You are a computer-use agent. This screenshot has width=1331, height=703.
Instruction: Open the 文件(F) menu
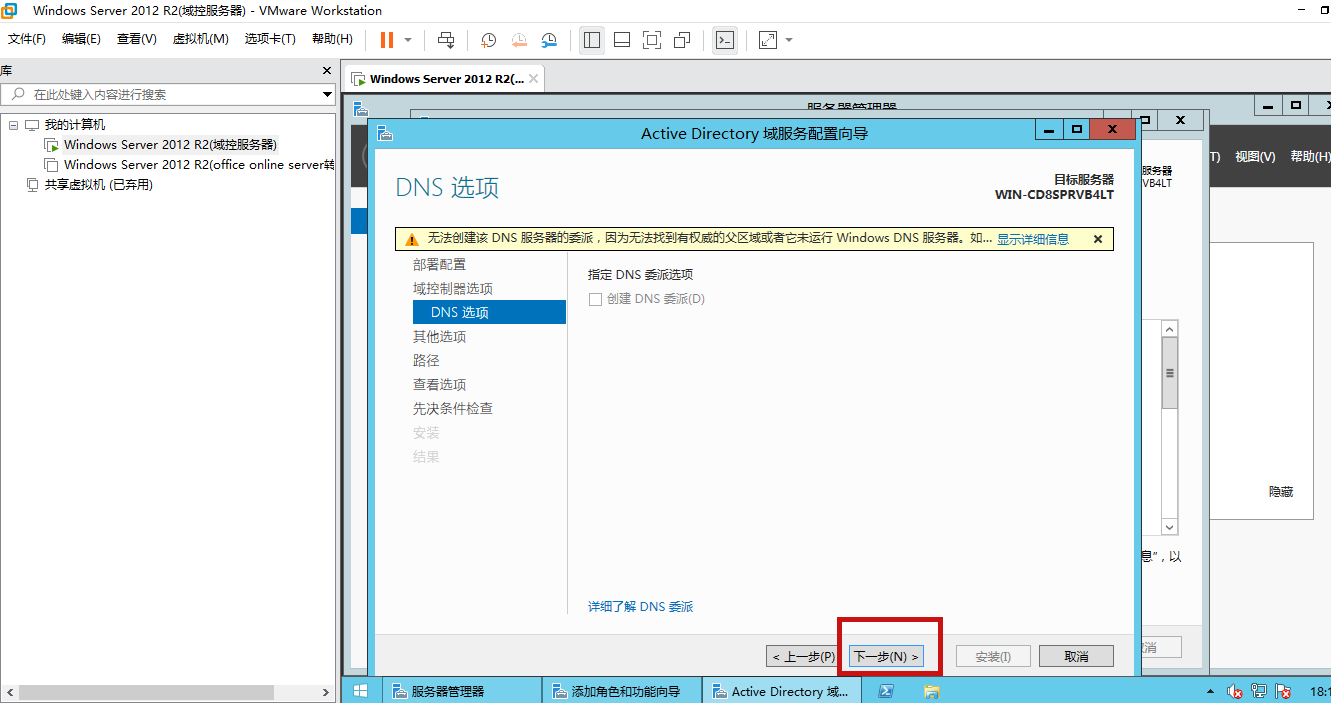click(27, 39)
